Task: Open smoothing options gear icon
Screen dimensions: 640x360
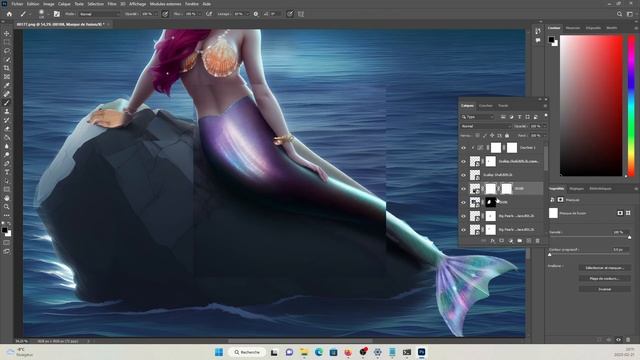Action: point(256,14)
